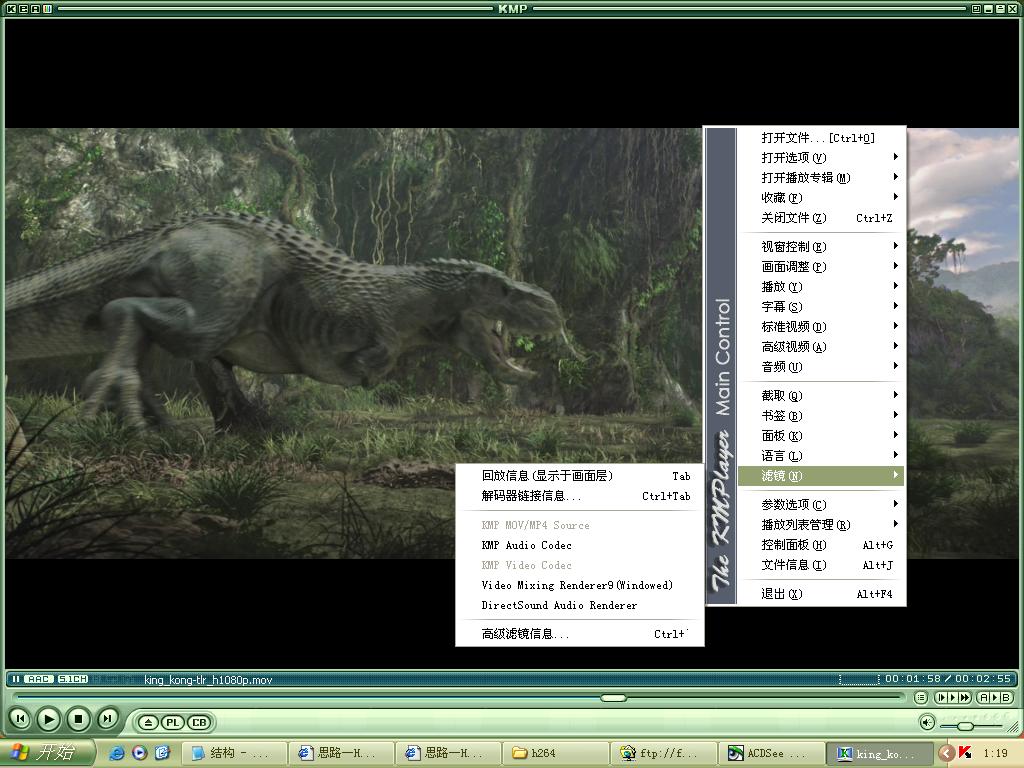1024x768 pixels.
Task: Choose 打开文件... [Ctrl+O] from the menu
Action: point(821,138)
